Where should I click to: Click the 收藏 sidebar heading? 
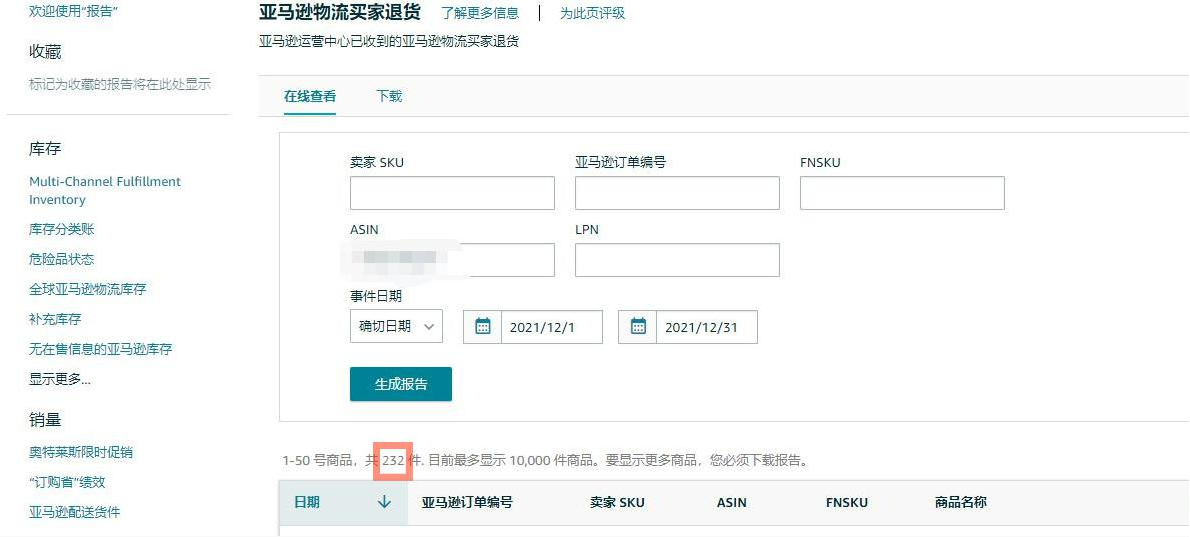coord(45,52)
